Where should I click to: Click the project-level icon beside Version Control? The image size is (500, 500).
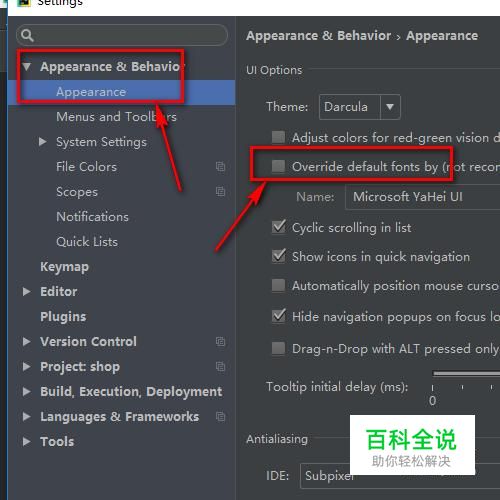point(220,341)
